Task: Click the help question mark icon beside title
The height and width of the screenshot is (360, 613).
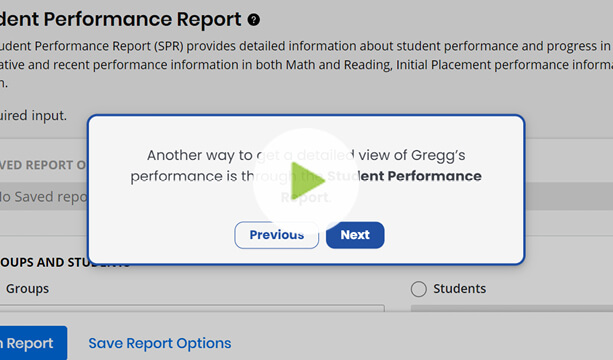Action: pos(254,19)
